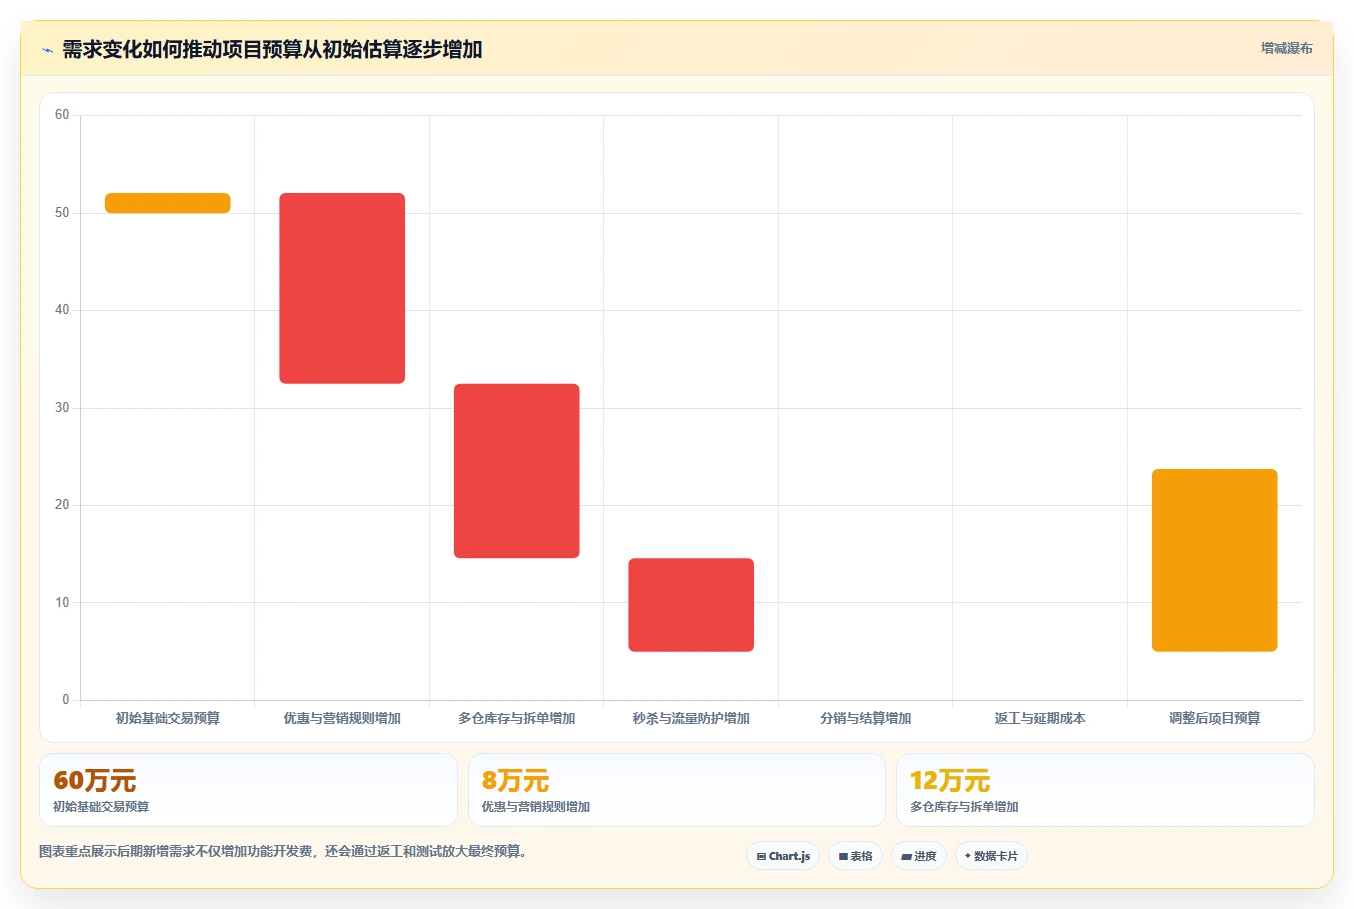Click the x-axis label 秒杀与流量防护增加
1354x909 pixels.
[x=691, y=718]
